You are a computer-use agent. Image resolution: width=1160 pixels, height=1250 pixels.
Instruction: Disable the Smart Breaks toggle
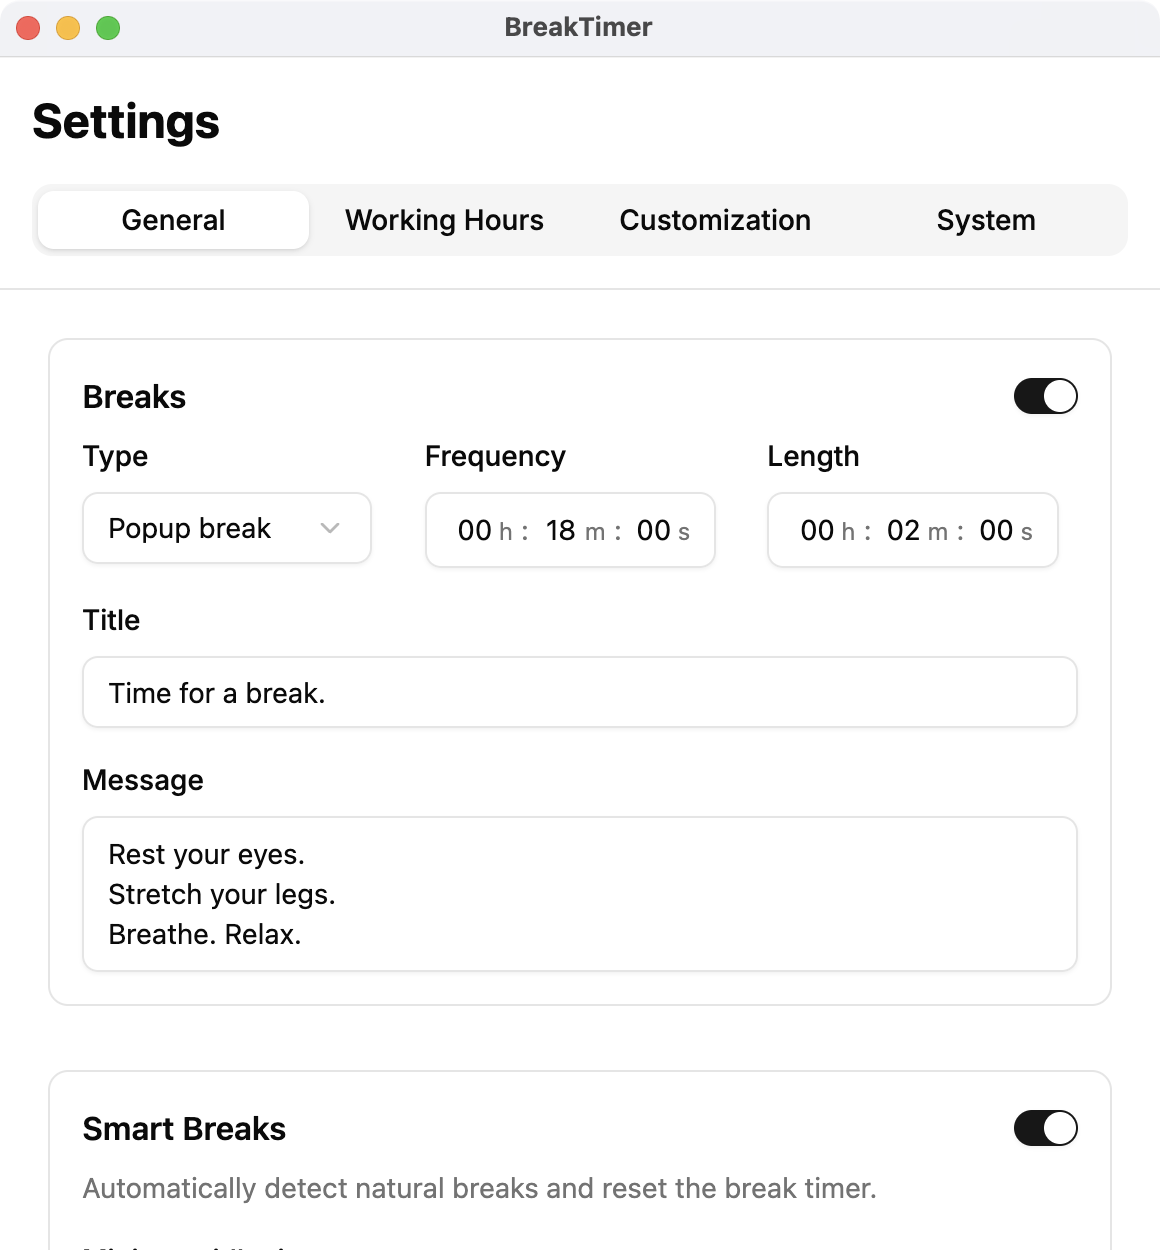point(1045,1128)
